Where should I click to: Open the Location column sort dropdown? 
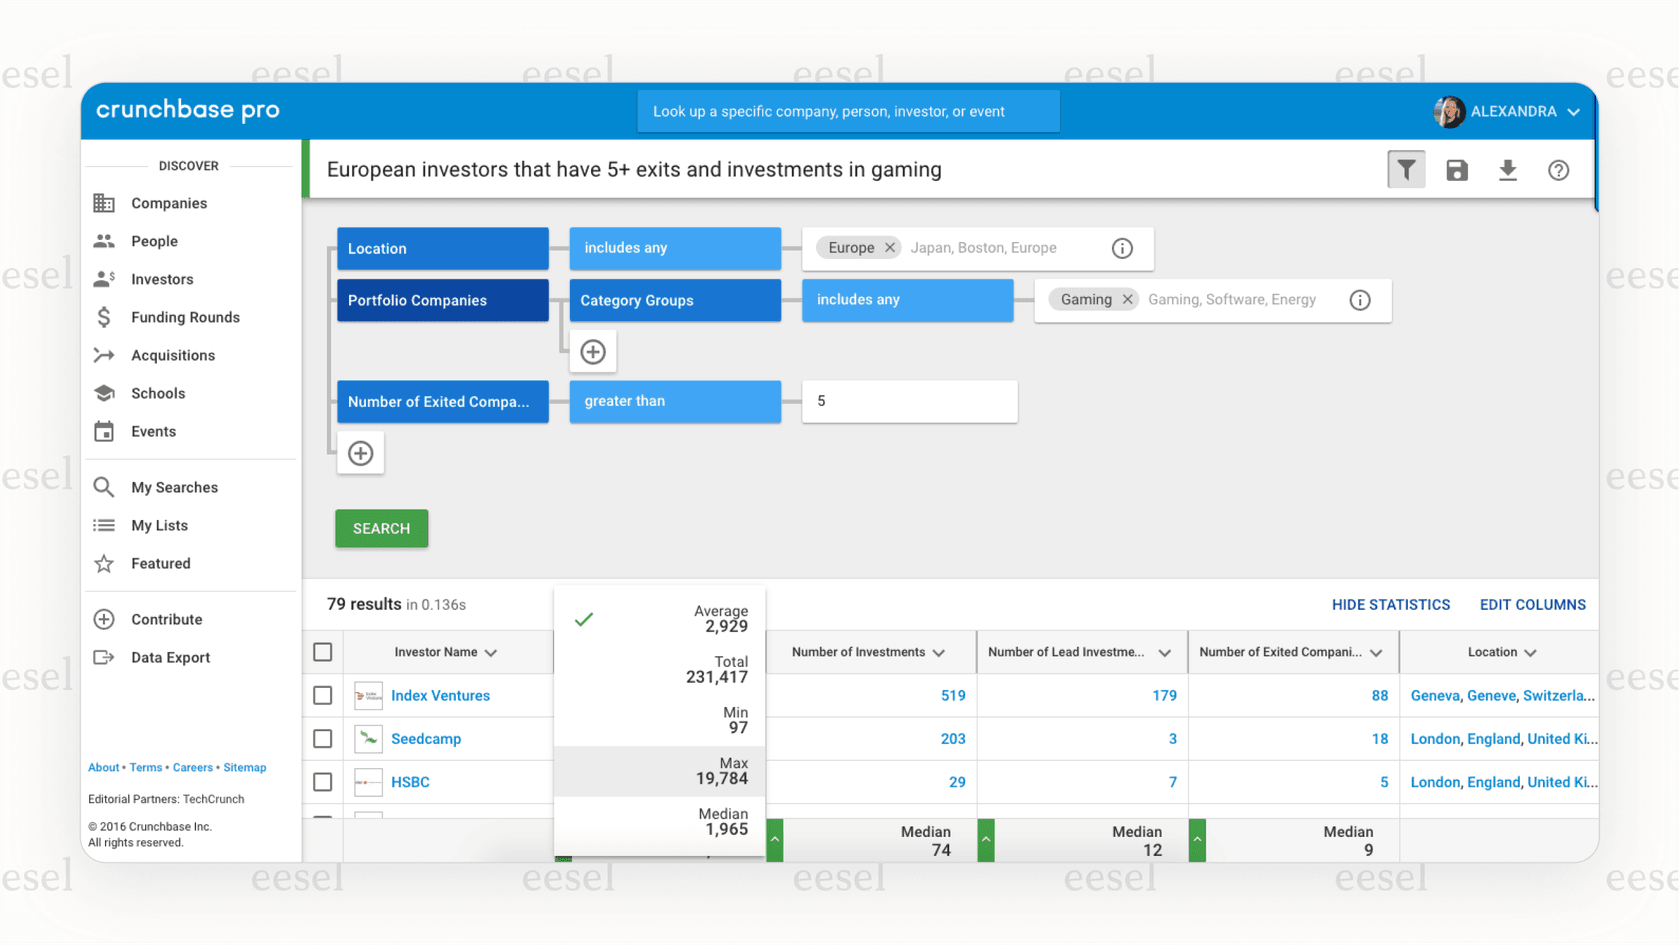click(1530, 651)
